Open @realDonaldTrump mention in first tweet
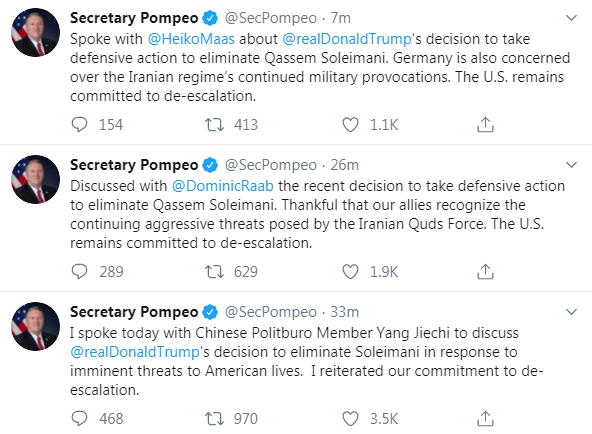The width and height of the screenshot is (592, 434). coord(347,39)
